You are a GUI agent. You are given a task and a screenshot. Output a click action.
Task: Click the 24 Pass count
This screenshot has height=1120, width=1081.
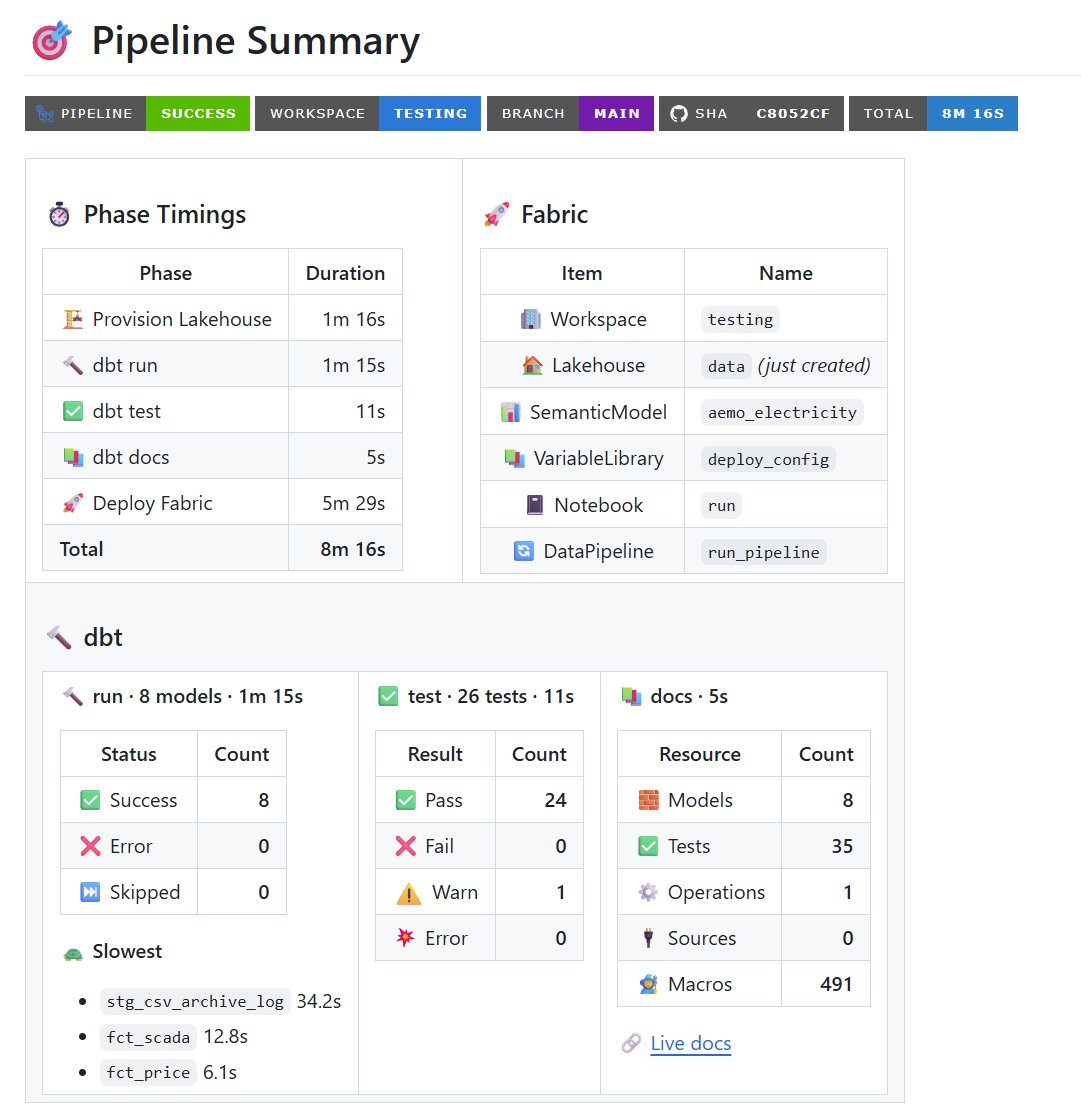point(555,800)
